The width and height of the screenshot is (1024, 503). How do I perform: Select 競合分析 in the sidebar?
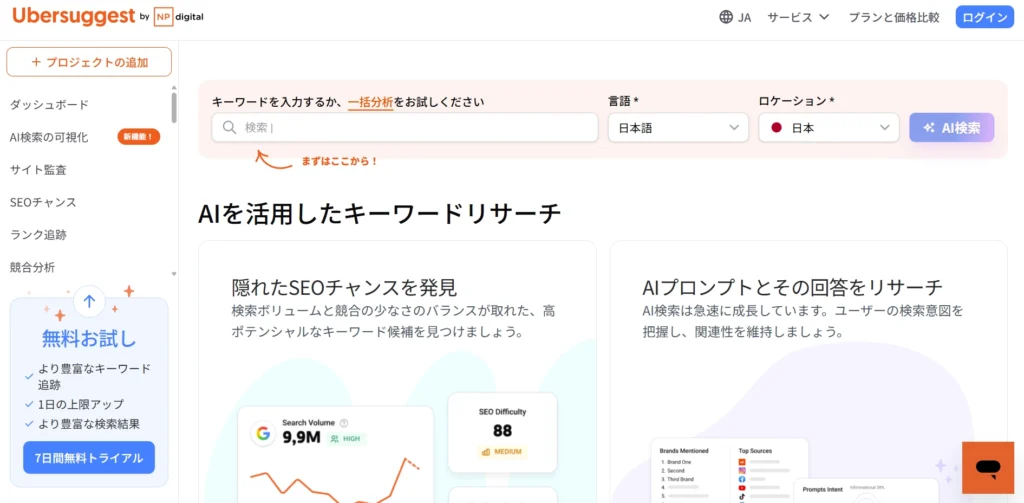pyautogui.click(x=32, y=267)
